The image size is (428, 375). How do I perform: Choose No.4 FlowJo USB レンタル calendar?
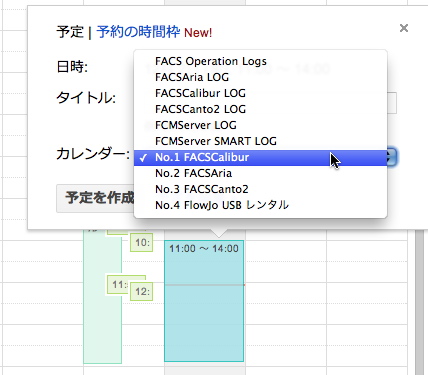pyautogui.click(x=260, y=205)
